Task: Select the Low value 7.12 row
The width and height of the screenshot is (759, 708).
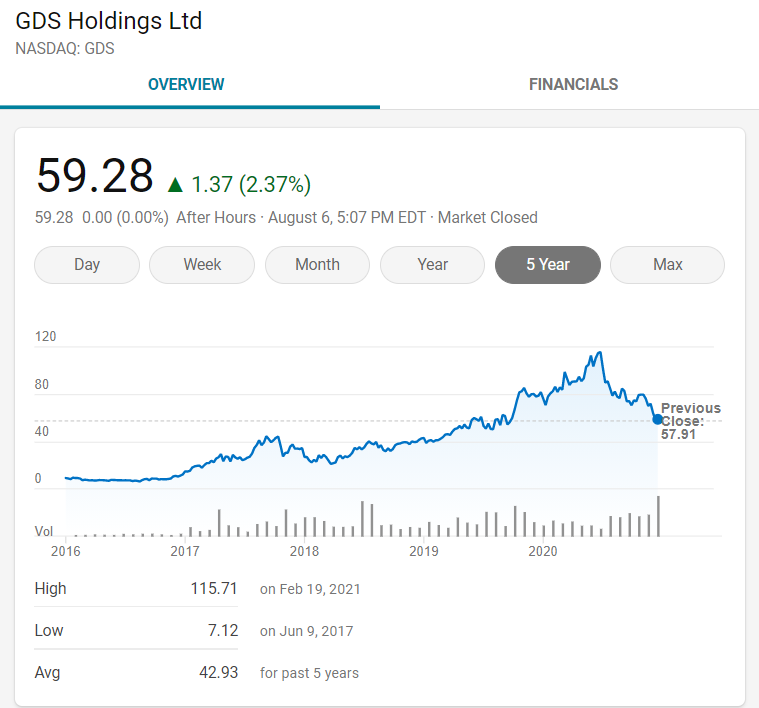Action: click(x=220, y=630)
